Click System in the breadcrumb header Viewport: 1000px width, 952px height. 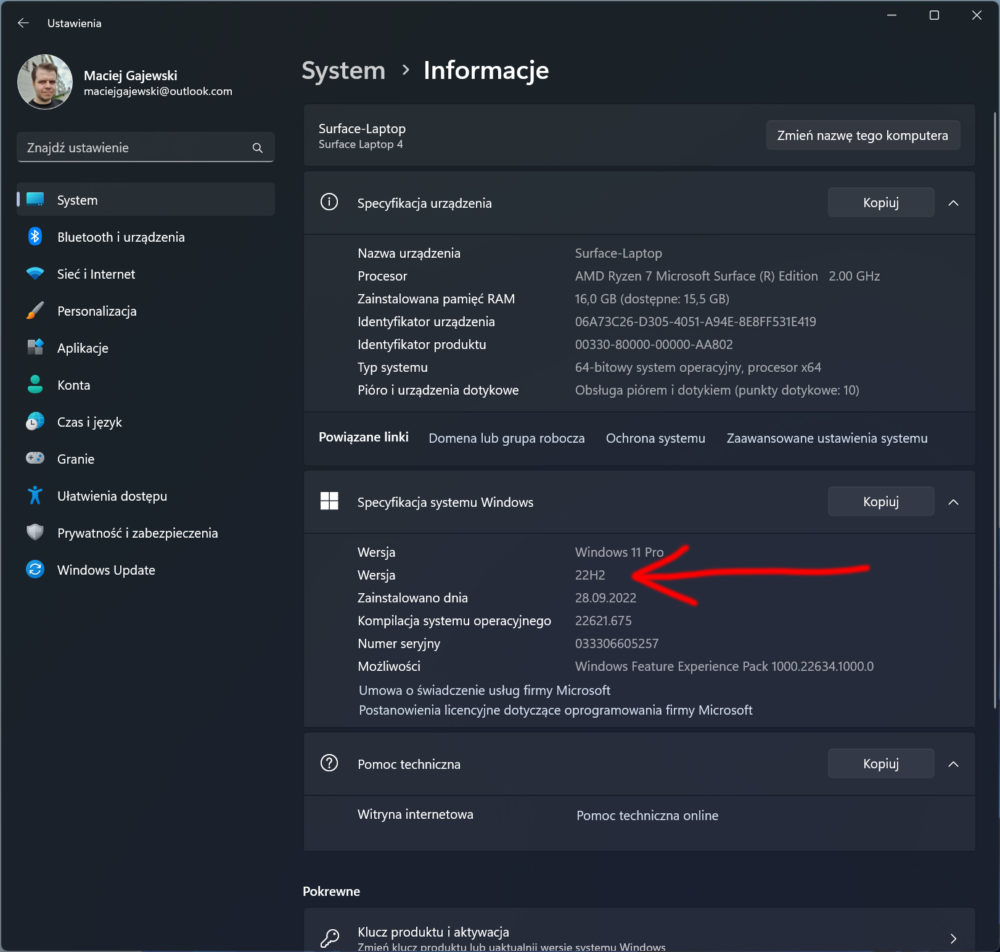[343, 70]
